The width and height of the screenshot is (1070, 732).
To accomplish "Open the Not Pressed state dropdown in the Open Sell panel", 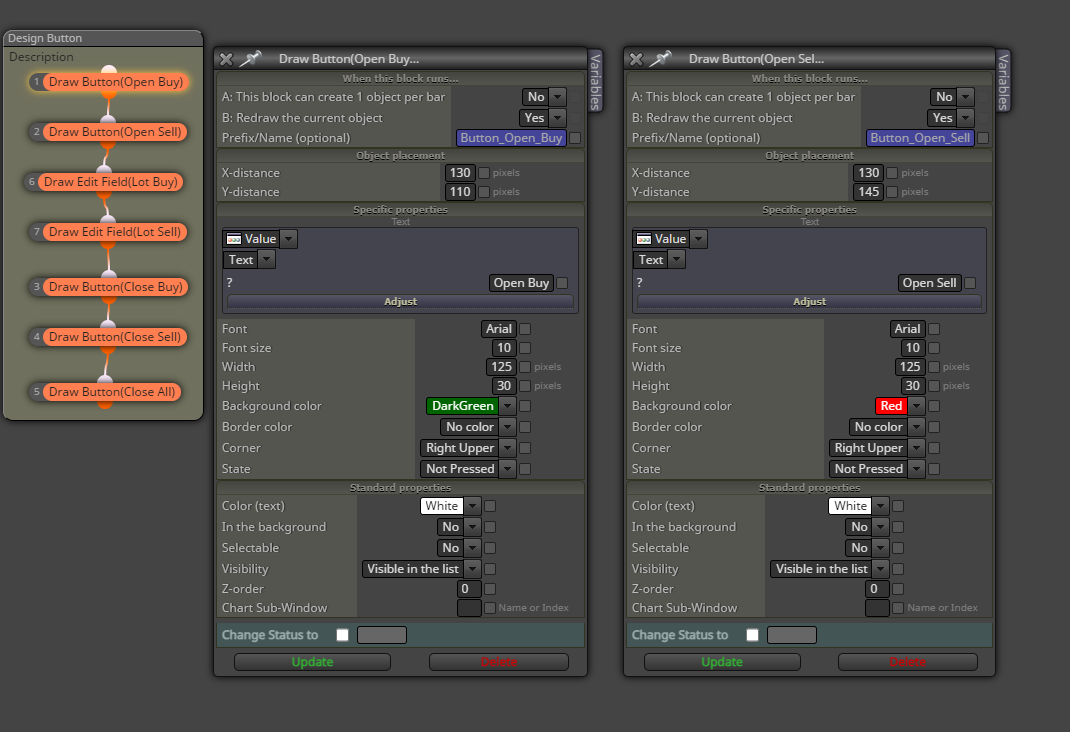I will [916, 469].
